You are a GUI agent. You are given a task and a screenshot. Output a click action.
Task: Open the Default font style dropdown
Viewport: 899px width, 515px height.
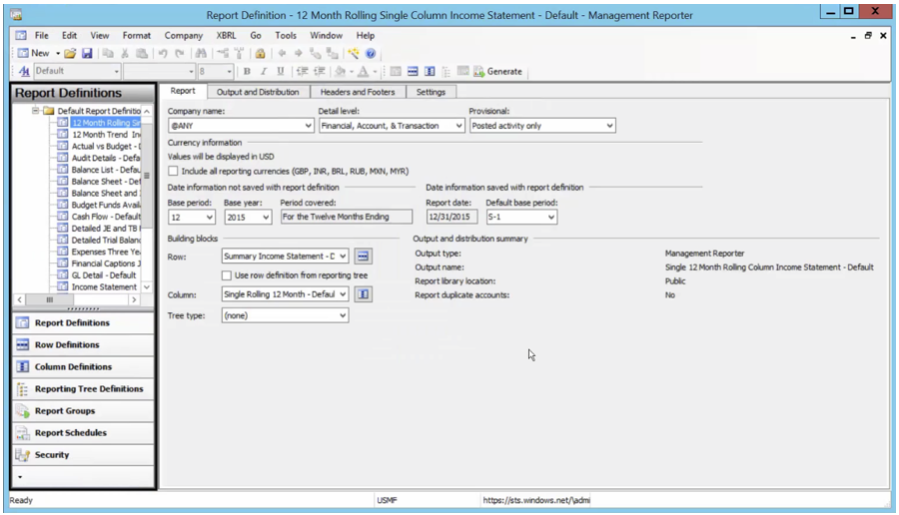[116, 72]
